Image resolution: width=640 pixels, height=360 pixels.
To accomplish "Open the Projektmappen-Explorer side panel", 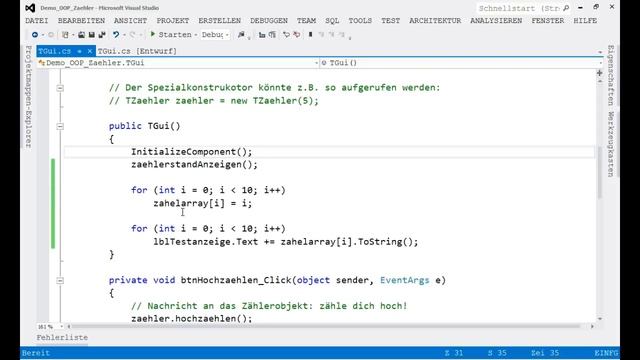I will pos(28,97).
